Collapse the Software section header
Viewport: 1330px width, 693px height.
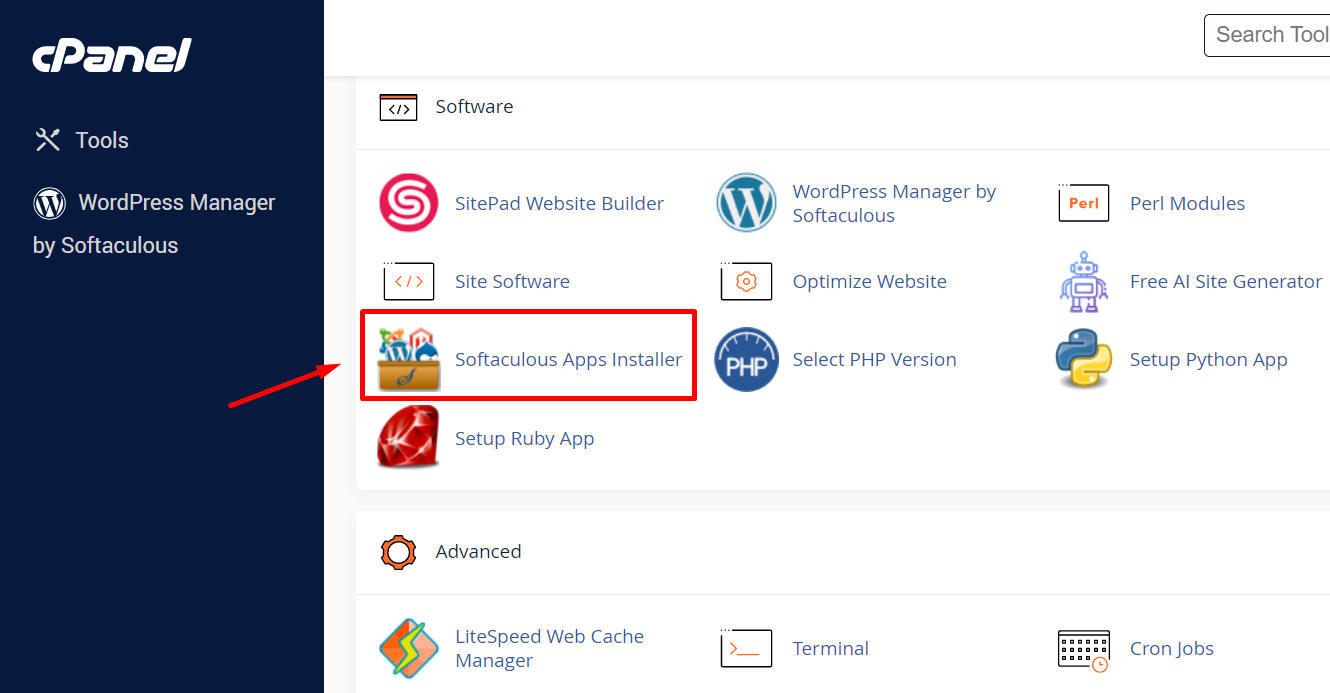point(843,107)
